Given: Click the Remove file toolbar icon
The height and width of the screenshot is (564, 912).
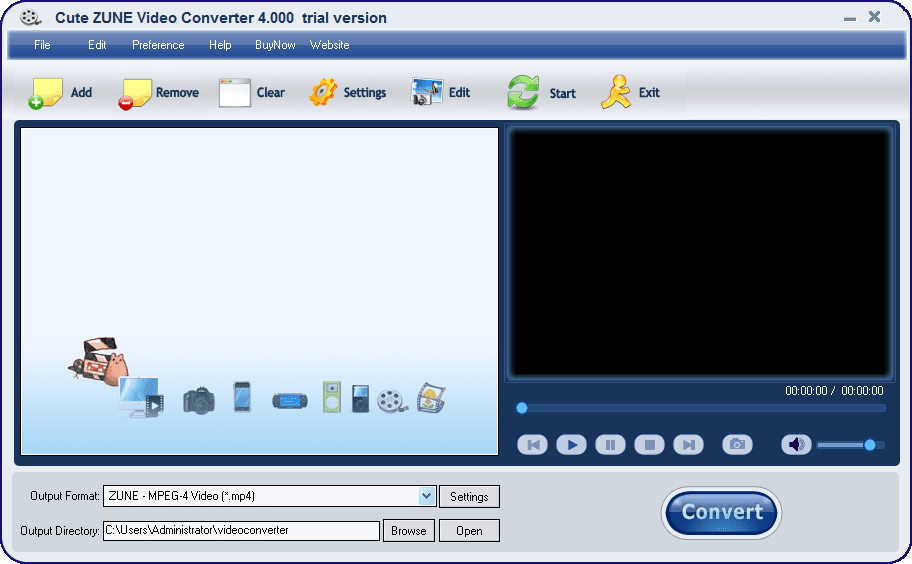Looking at the screenshot, I should click(x=135, y=93).
